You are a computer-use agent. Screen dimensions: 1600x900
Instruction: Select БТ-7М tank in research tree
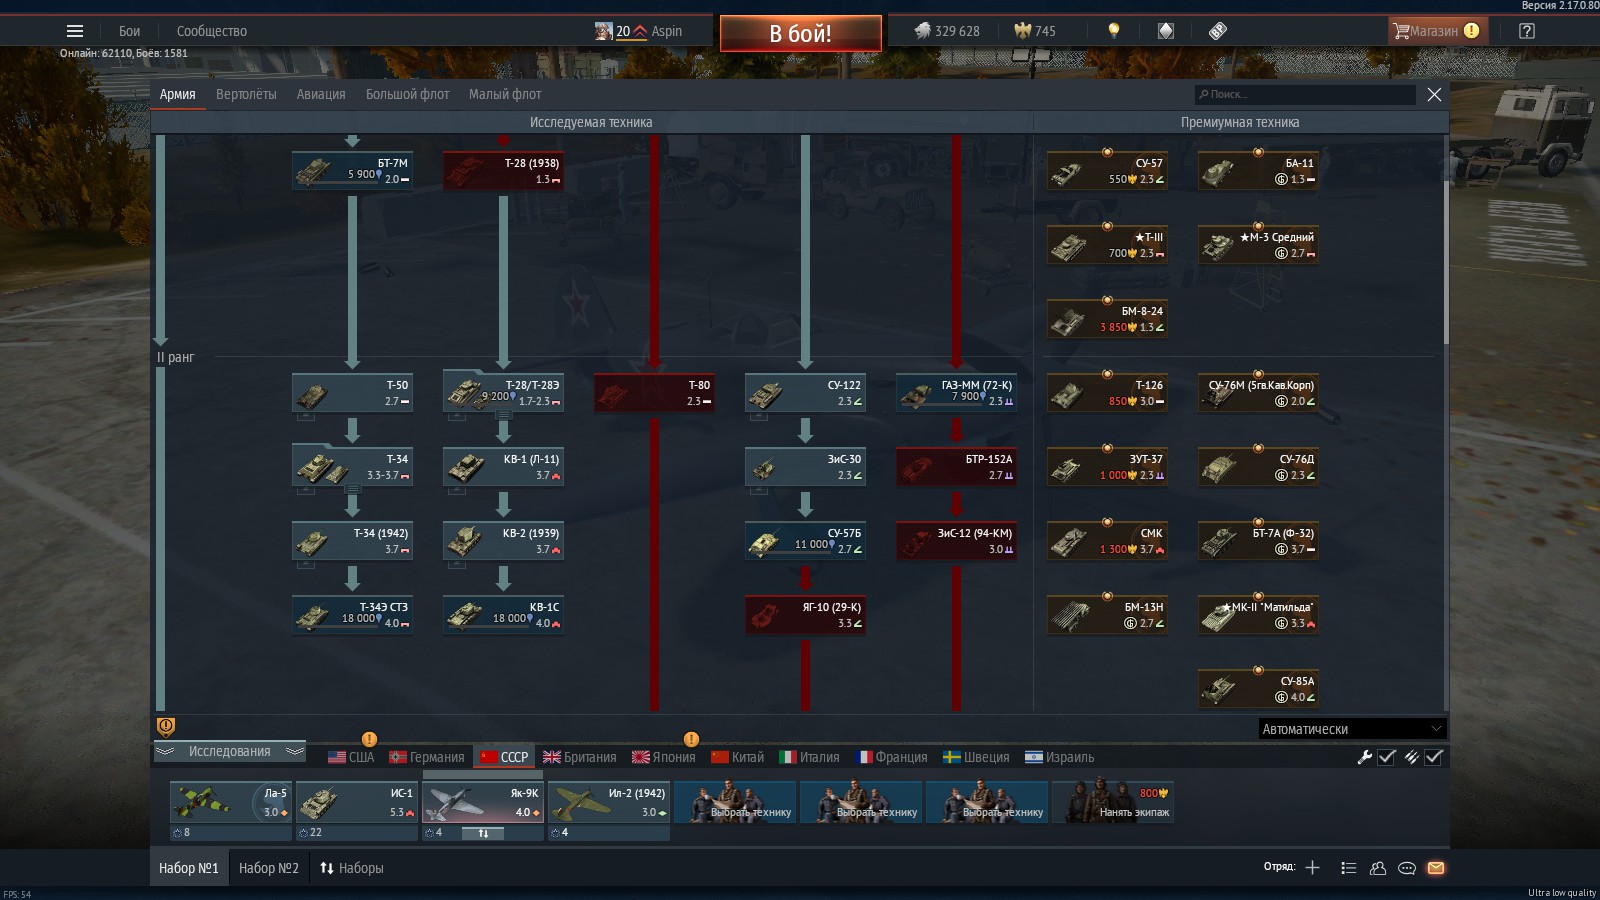[x=352, y=170]
